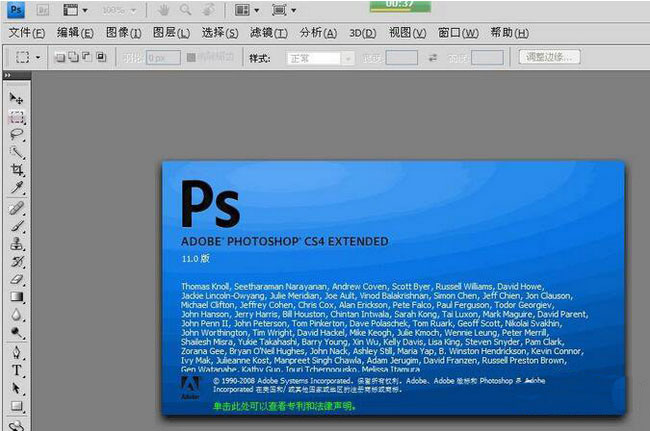Click the height input field
The height and width of the screenshot is (431, 650).
(x=488, y=58)
